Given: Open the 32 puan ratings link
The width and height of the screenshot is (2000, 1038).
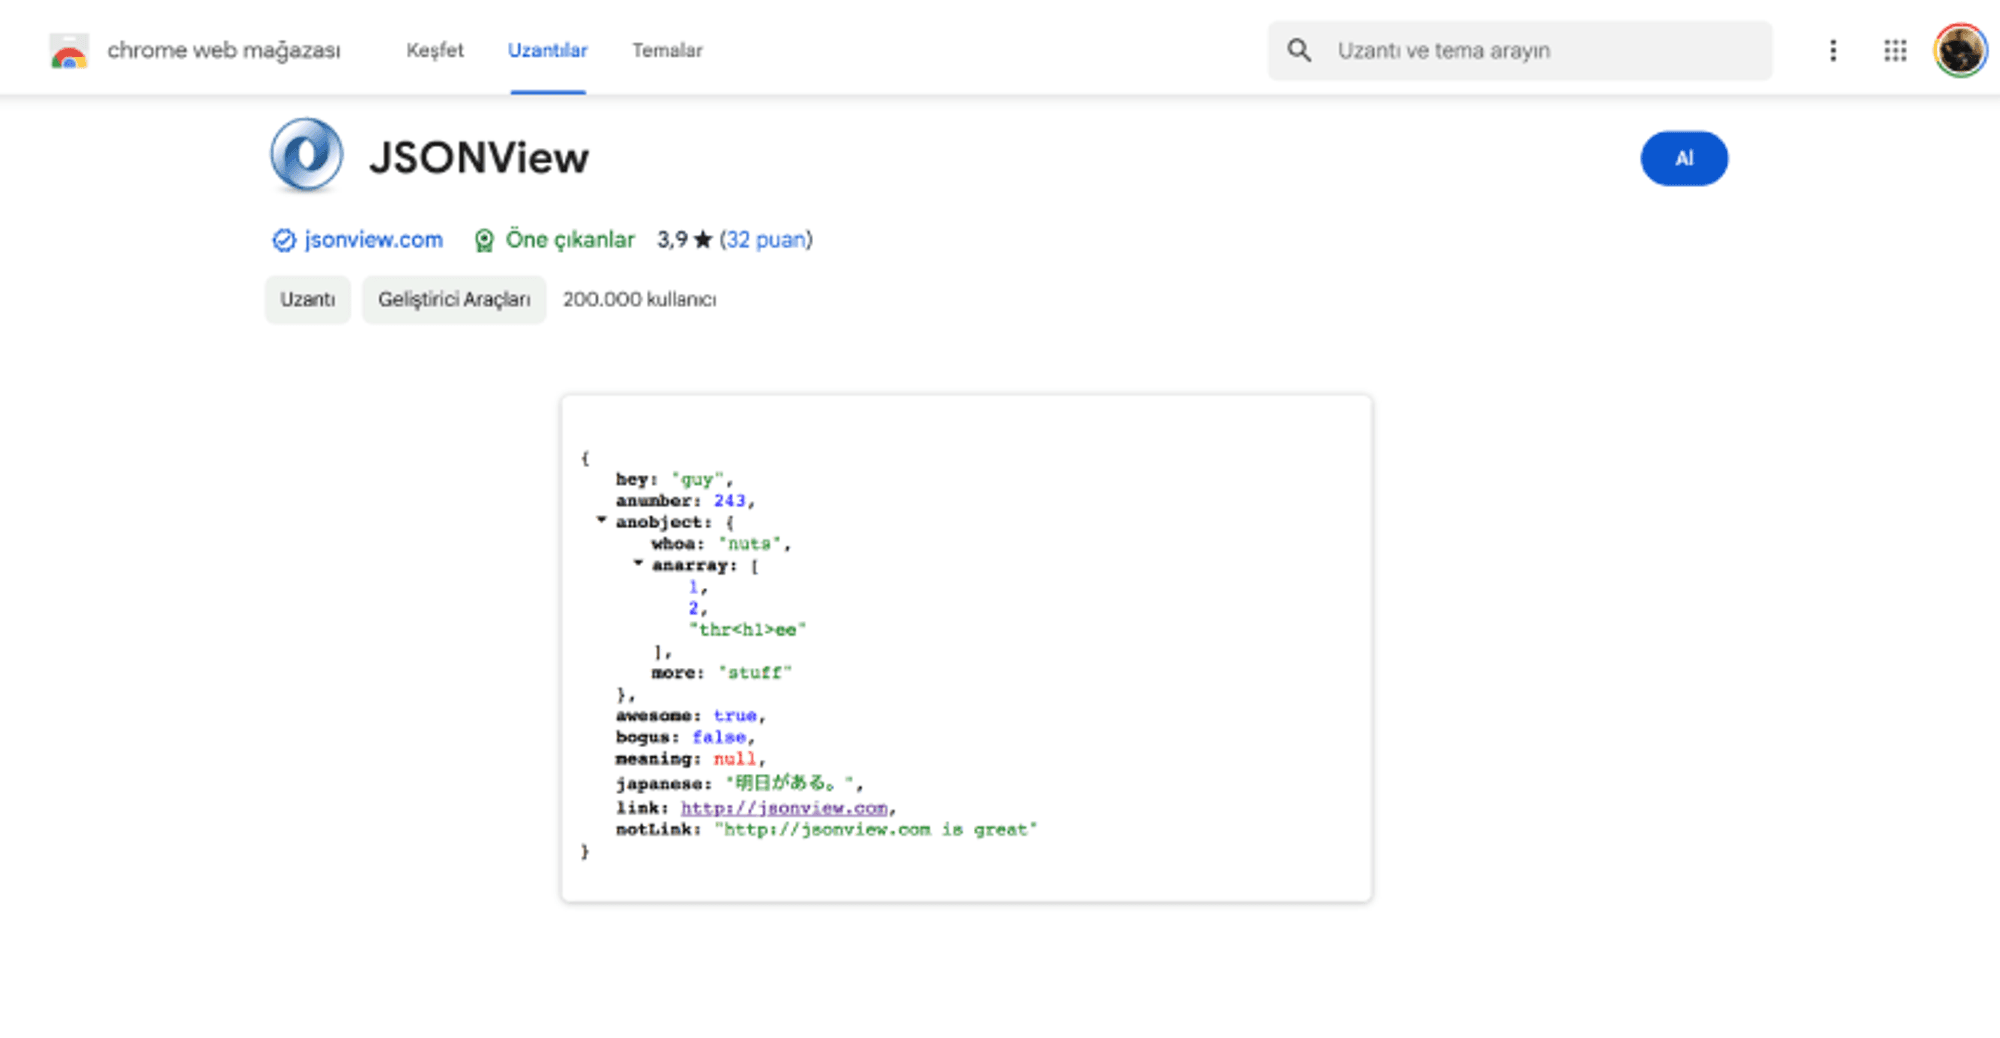Looking at the screenshot, I should (x=765, y=240).
